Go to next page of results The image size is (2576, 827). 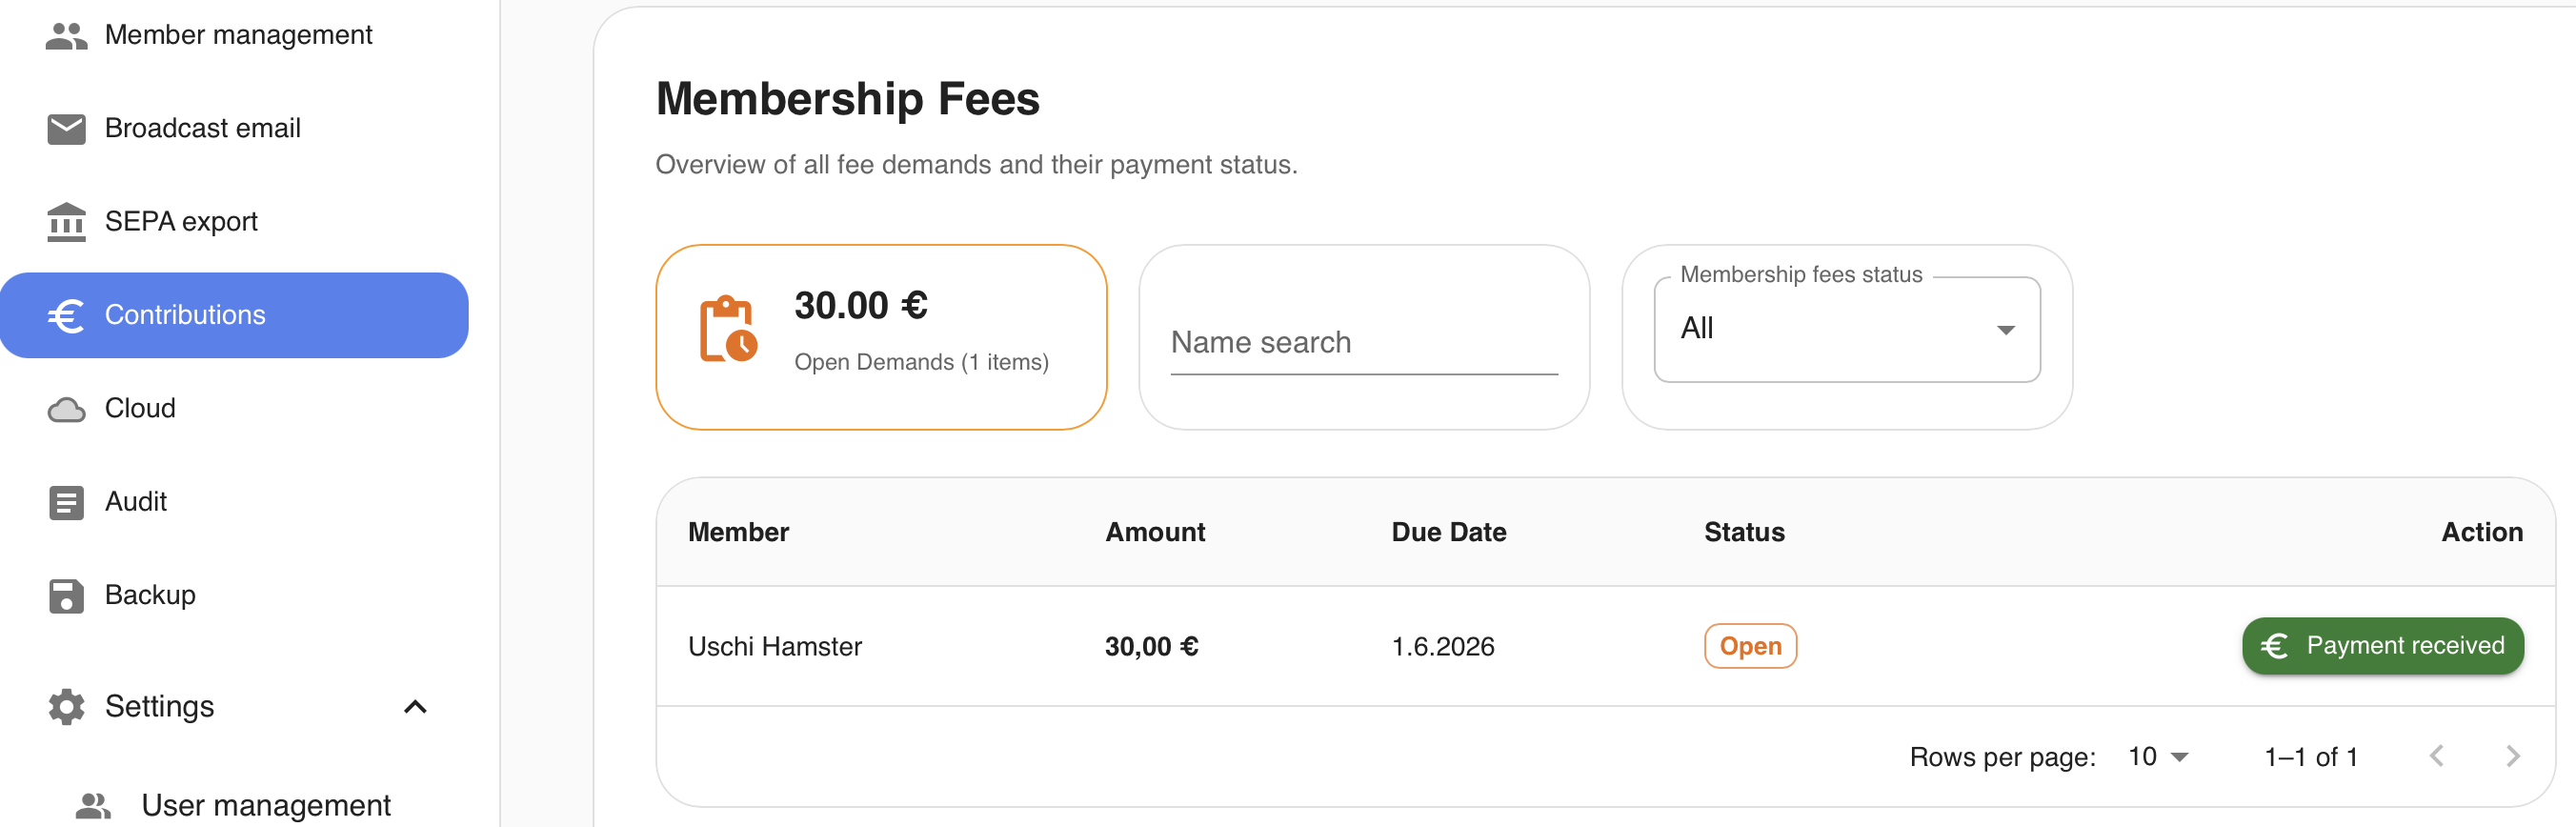click(x=2512, y=756)
